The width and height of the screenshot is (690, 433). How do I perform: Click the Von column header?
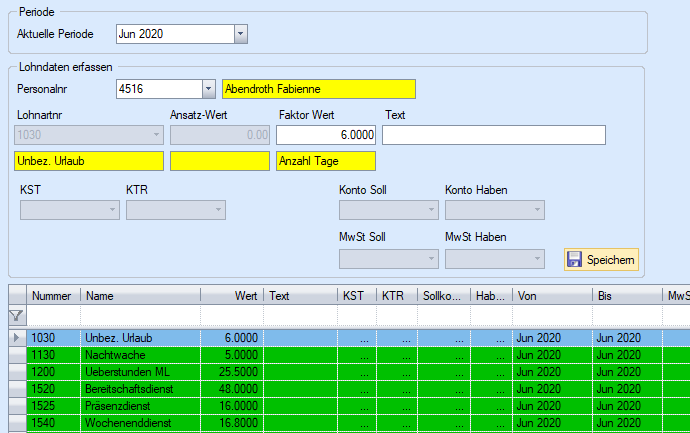(551, 296)
